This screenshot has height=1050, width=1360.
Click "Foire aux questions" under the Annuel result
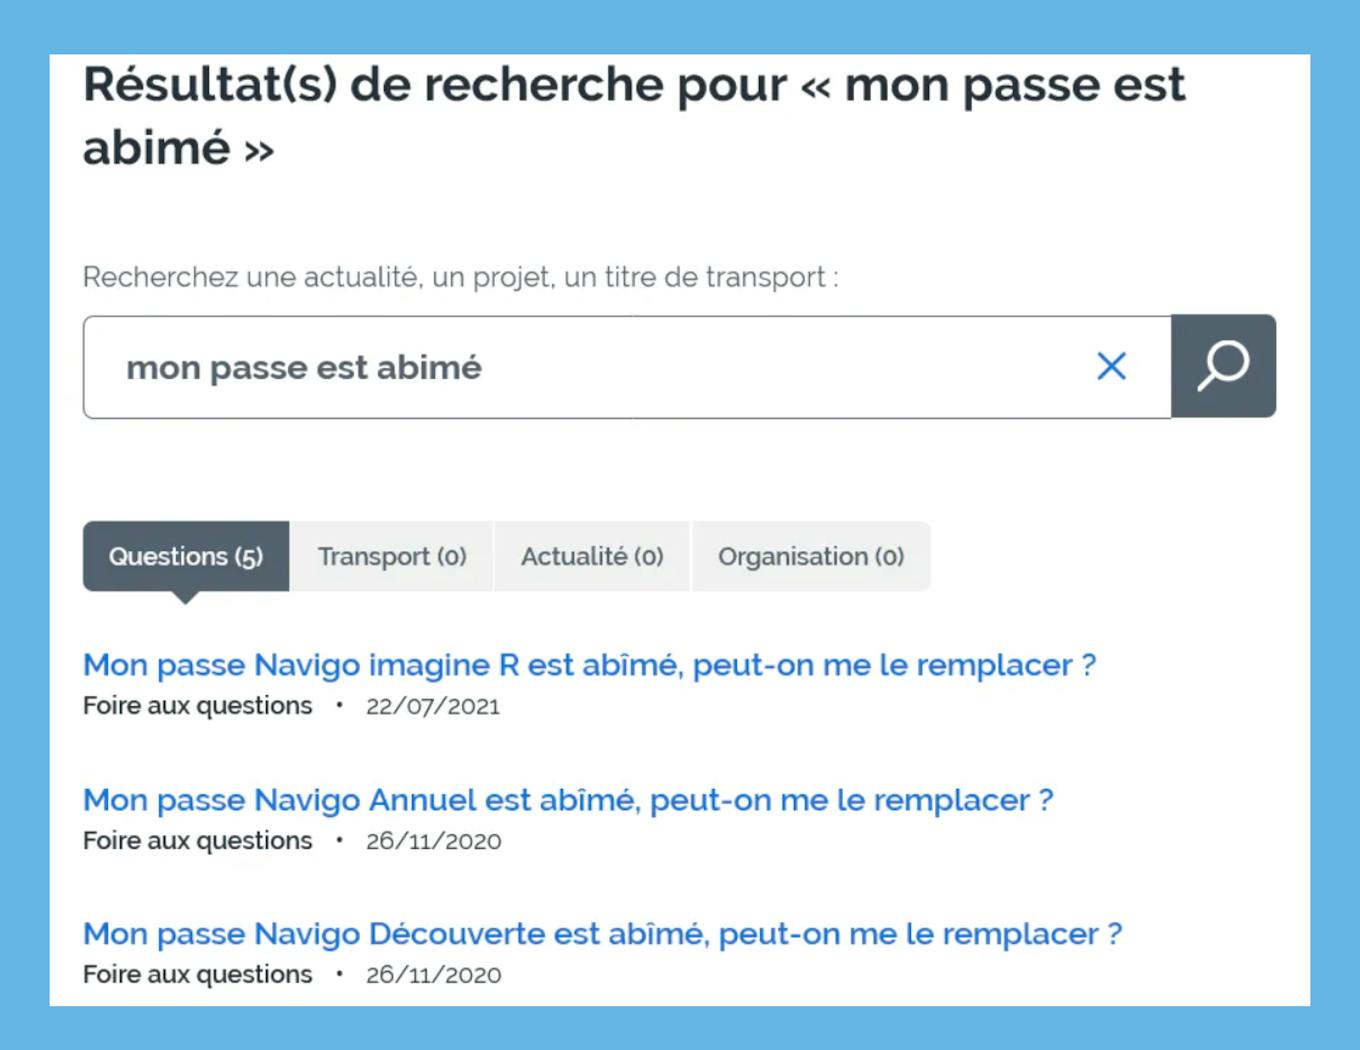[197, 841]
